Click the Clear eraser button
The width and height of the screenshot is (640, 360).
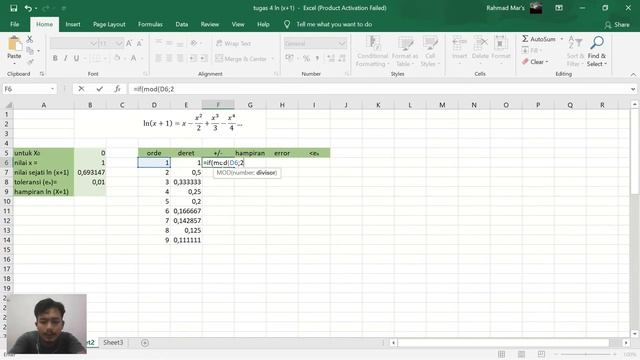535,62
